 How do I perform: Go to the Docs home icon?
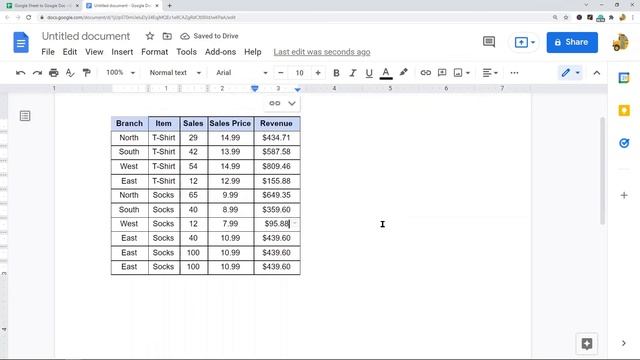21,42
